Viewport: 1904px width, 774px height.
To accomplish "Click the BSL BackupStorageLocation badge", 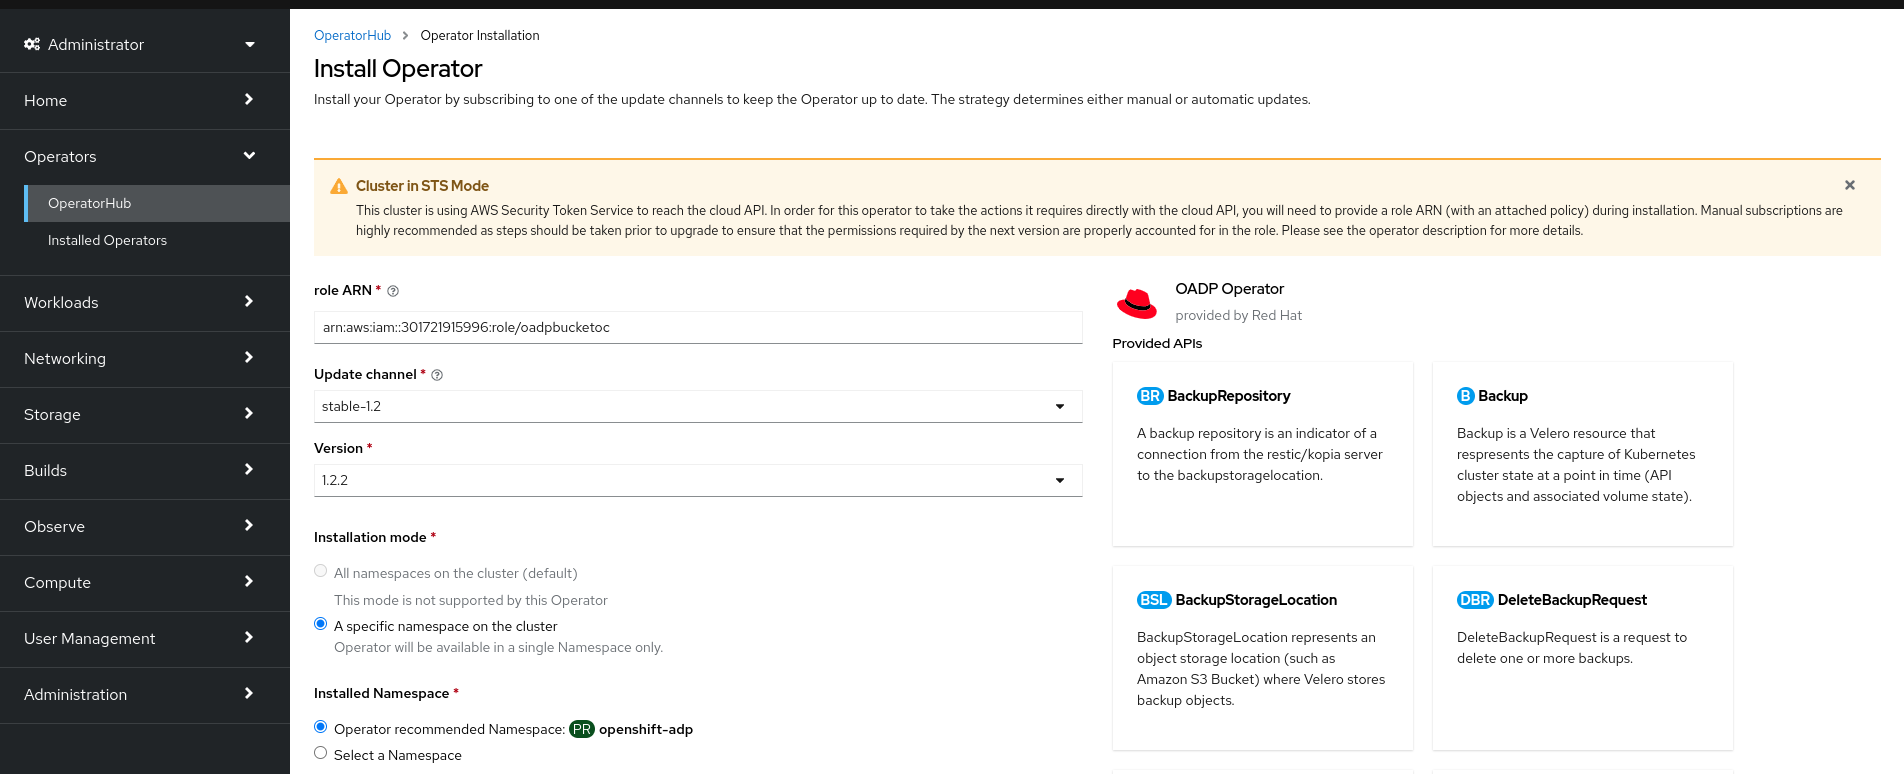I will [x=1154, y=600].
